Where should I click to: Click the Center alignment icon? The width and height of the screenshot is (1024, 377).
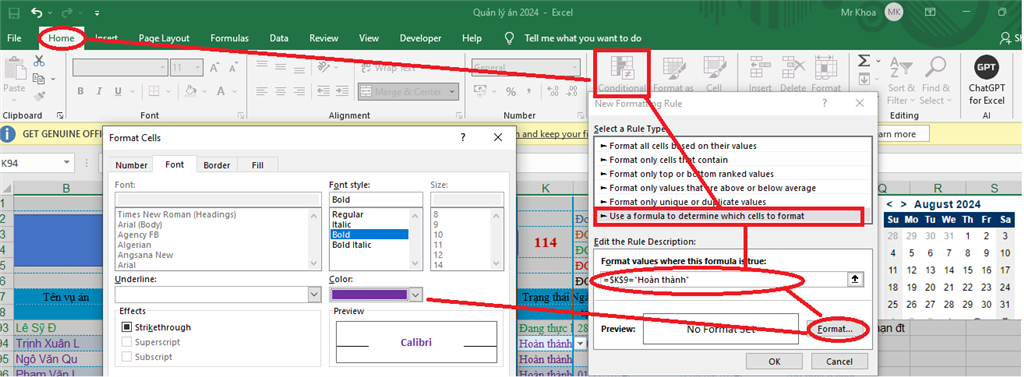280,91
